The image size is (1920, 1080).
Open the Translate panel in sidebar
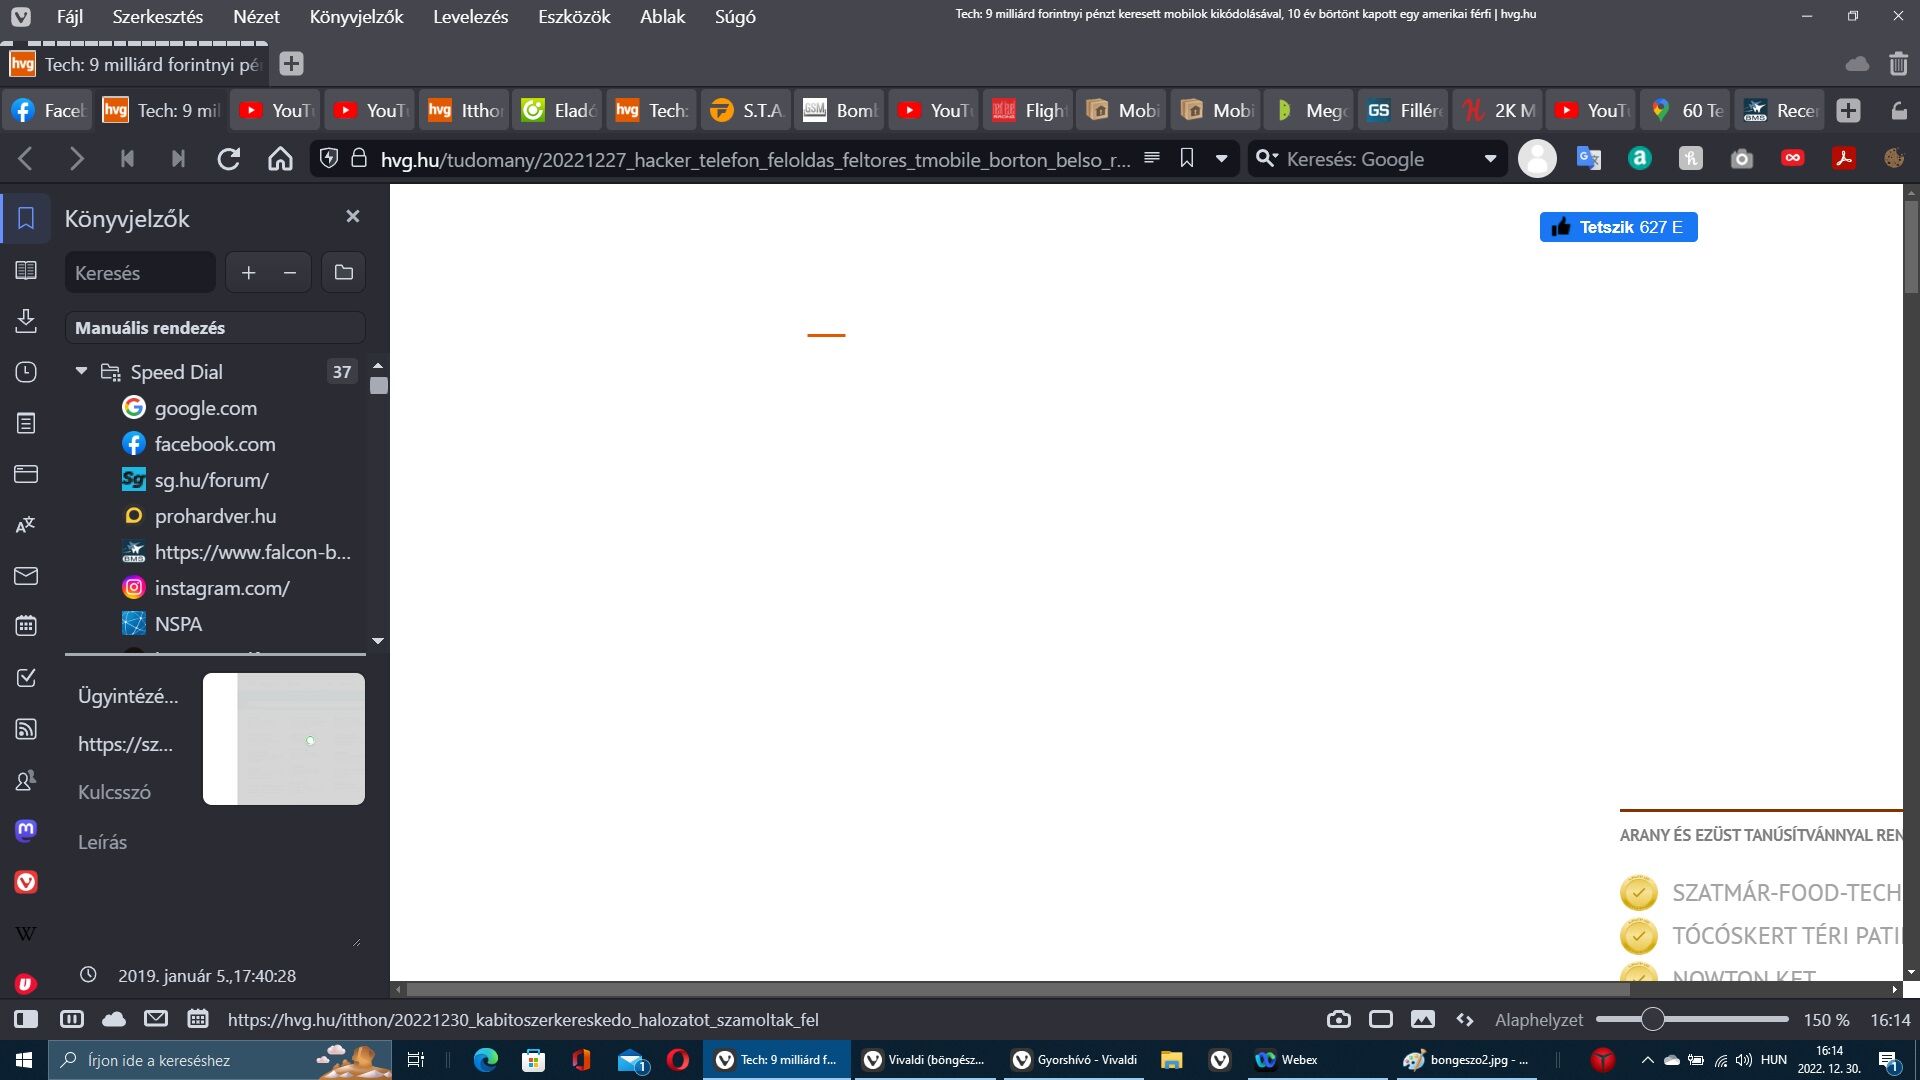[26, 525]
